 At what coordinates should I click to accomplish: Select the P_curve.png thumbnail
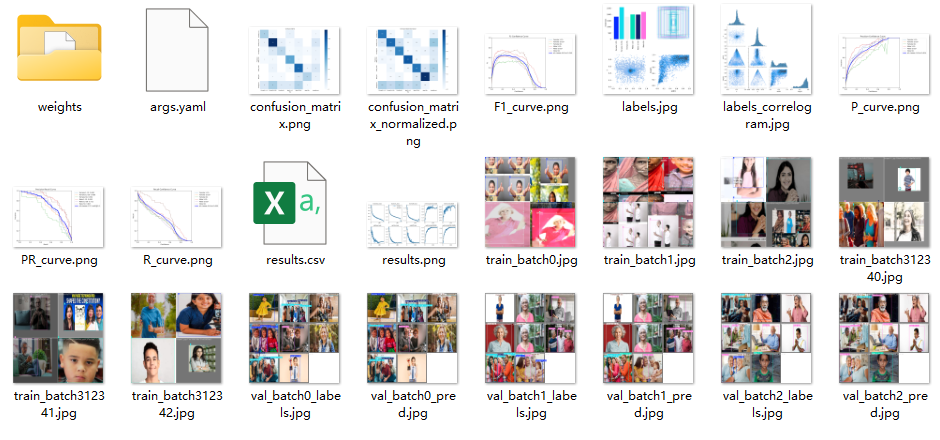point(884,64)
